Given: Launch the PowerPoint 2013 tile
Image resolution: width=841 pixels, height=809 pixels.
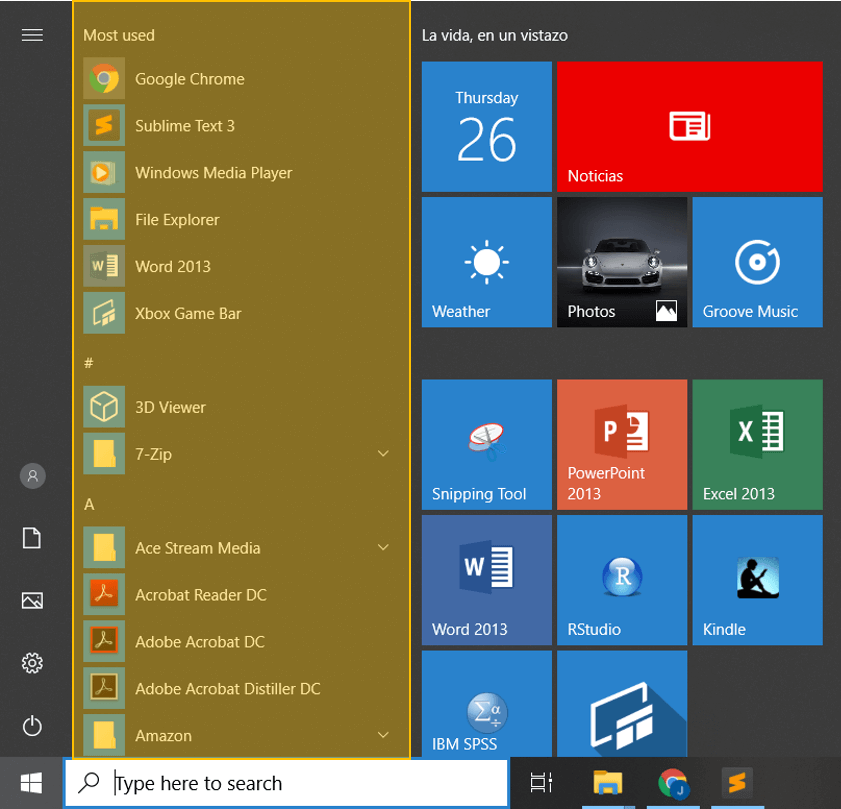Looking at the screenshot, I should [622, 445].
